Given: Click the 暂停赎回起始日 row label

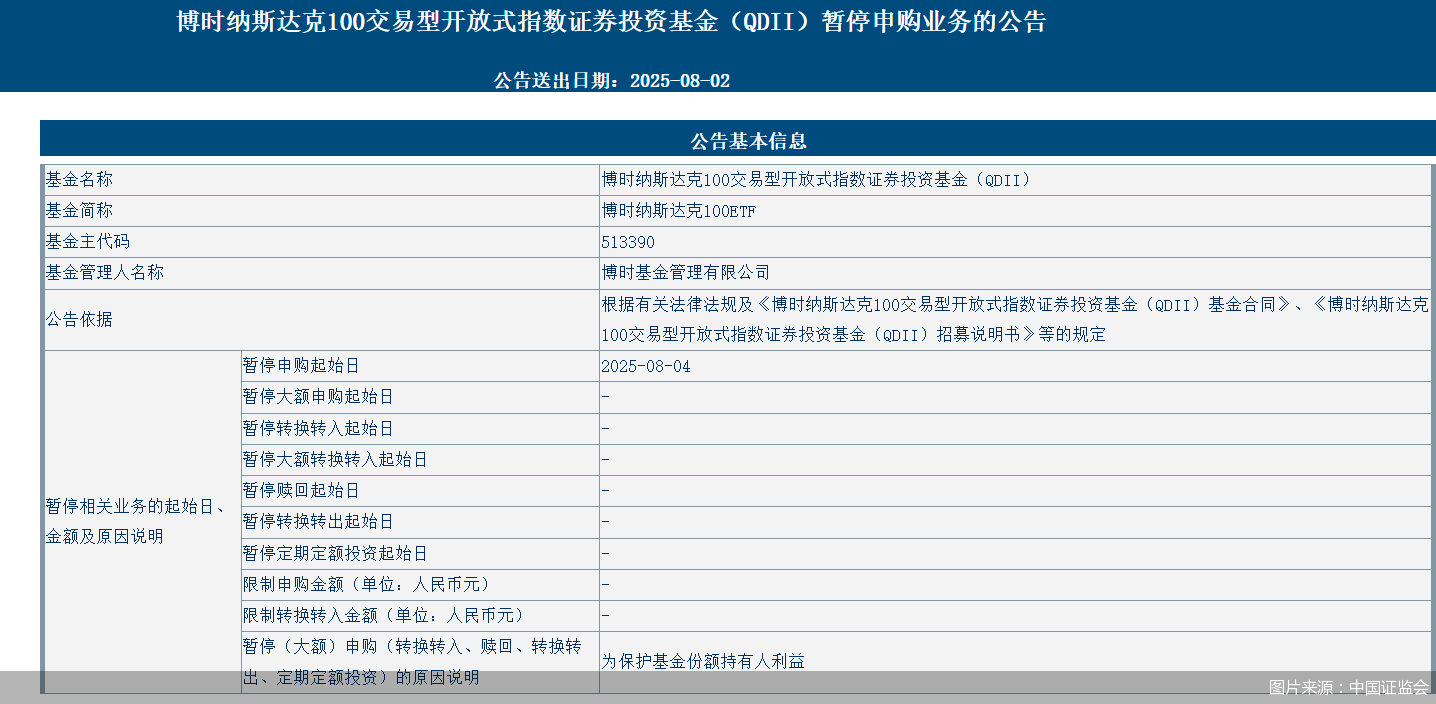Looking at the screenshot, I should 301,491.
